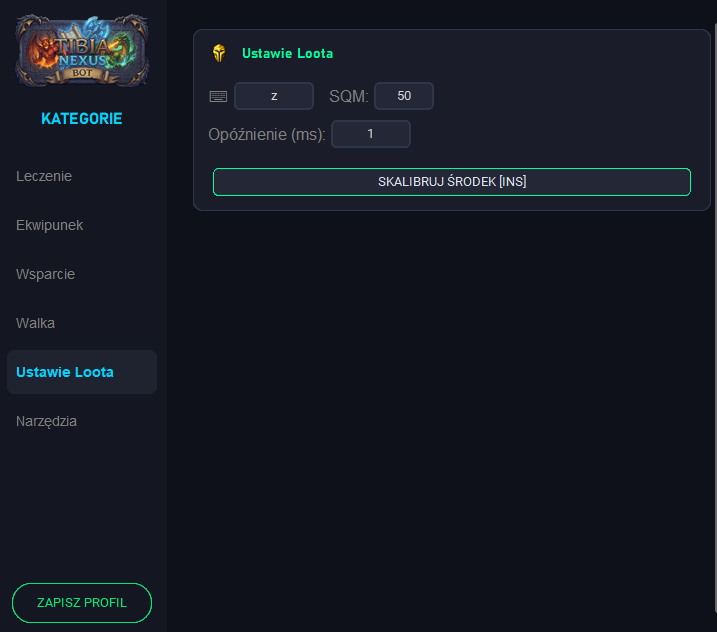
Task: Focus the hotkey field containing z
Action: (274, 96)
